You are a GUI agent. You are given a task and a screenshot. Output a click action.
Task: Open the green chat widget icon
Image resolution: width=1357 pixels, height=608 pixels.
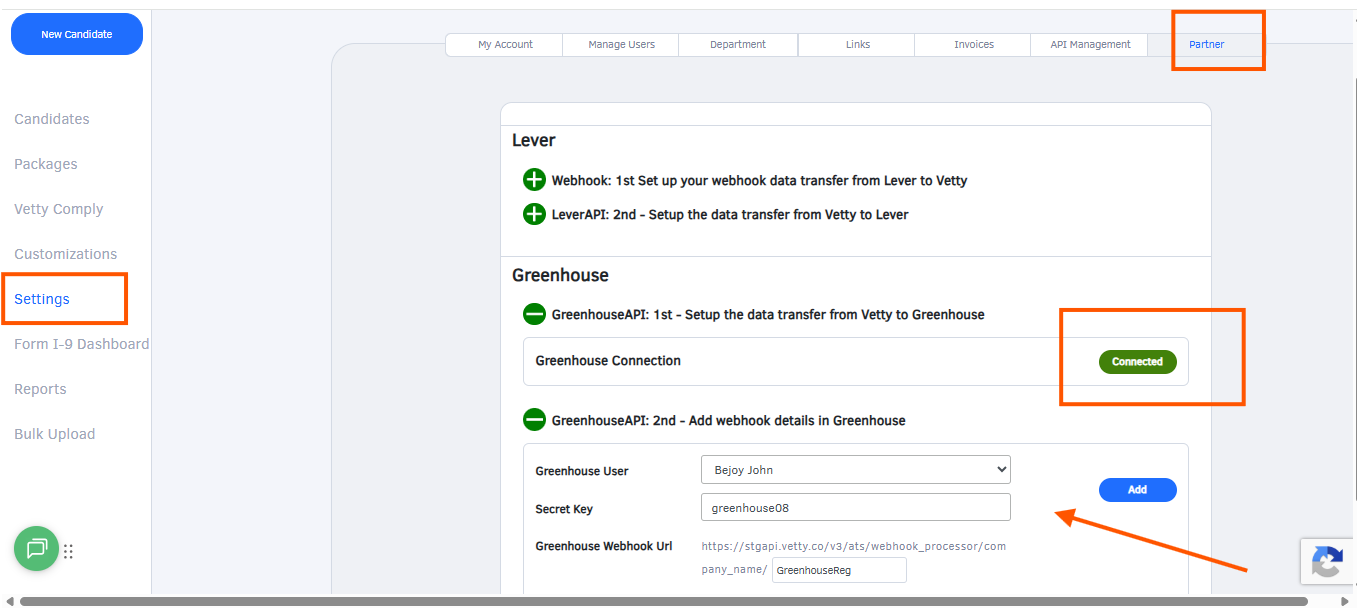pyautogui.click(x=37, y=548)
